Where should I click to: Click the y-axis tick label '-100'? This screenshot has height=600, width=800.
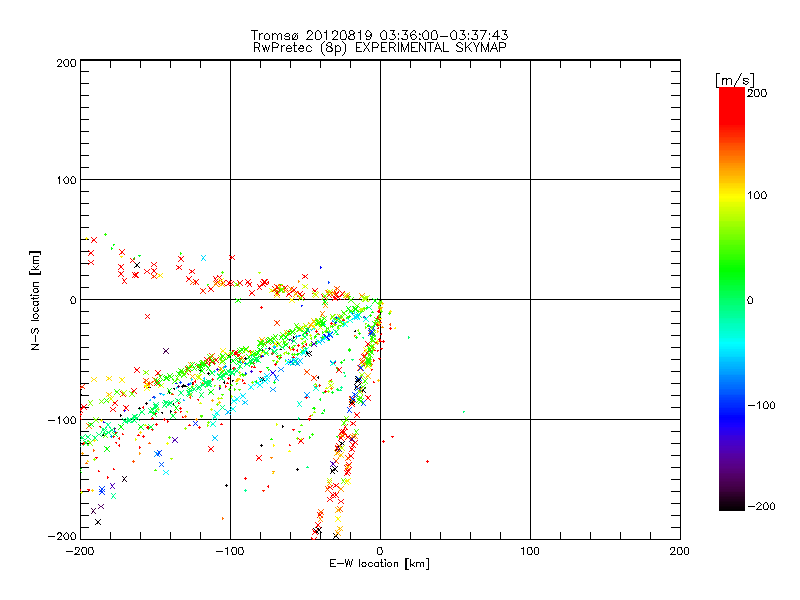[62, 420]
